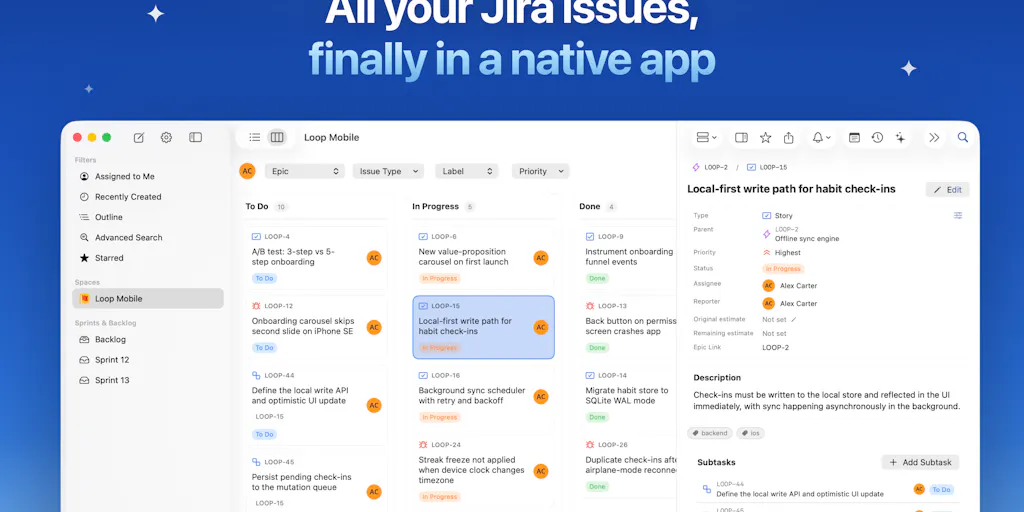Screen dimensions: 1024x512
Task: Open the Epic filter dropdown
Action: point(305,171)
